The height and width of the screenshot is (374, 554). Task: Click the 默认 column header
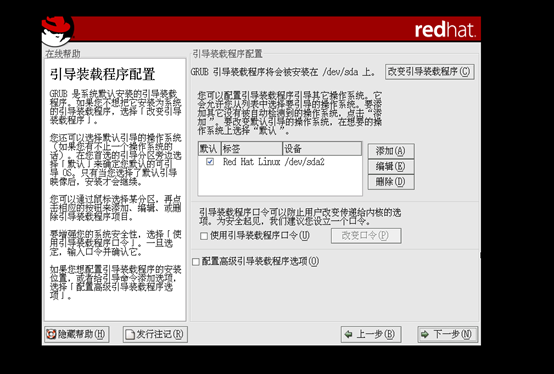point(210,149)
